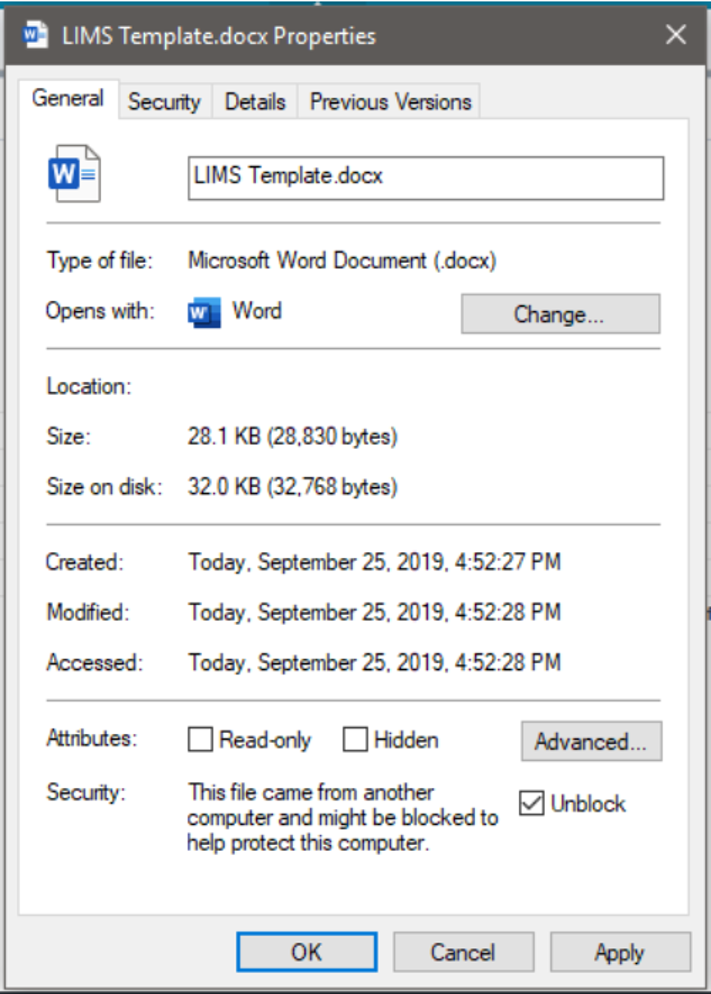Go to the Previous Versions tab
Screen dimensions: 711x994
pos(390,101)
